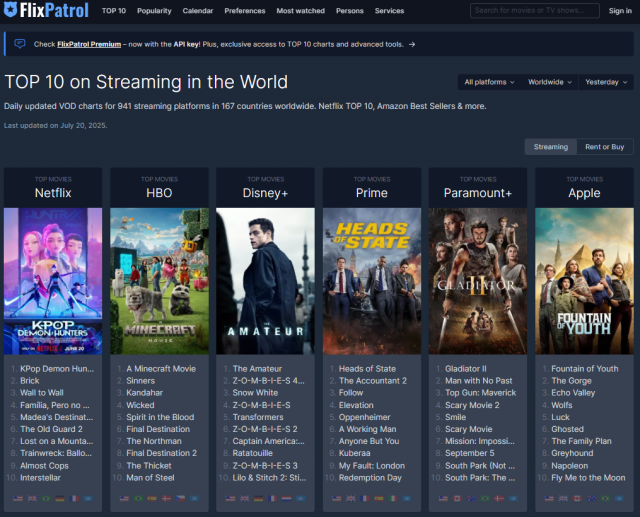Screen dimensions: 640x517
Task: Open the Most watched menu item
Action: (x=301, y=11)
